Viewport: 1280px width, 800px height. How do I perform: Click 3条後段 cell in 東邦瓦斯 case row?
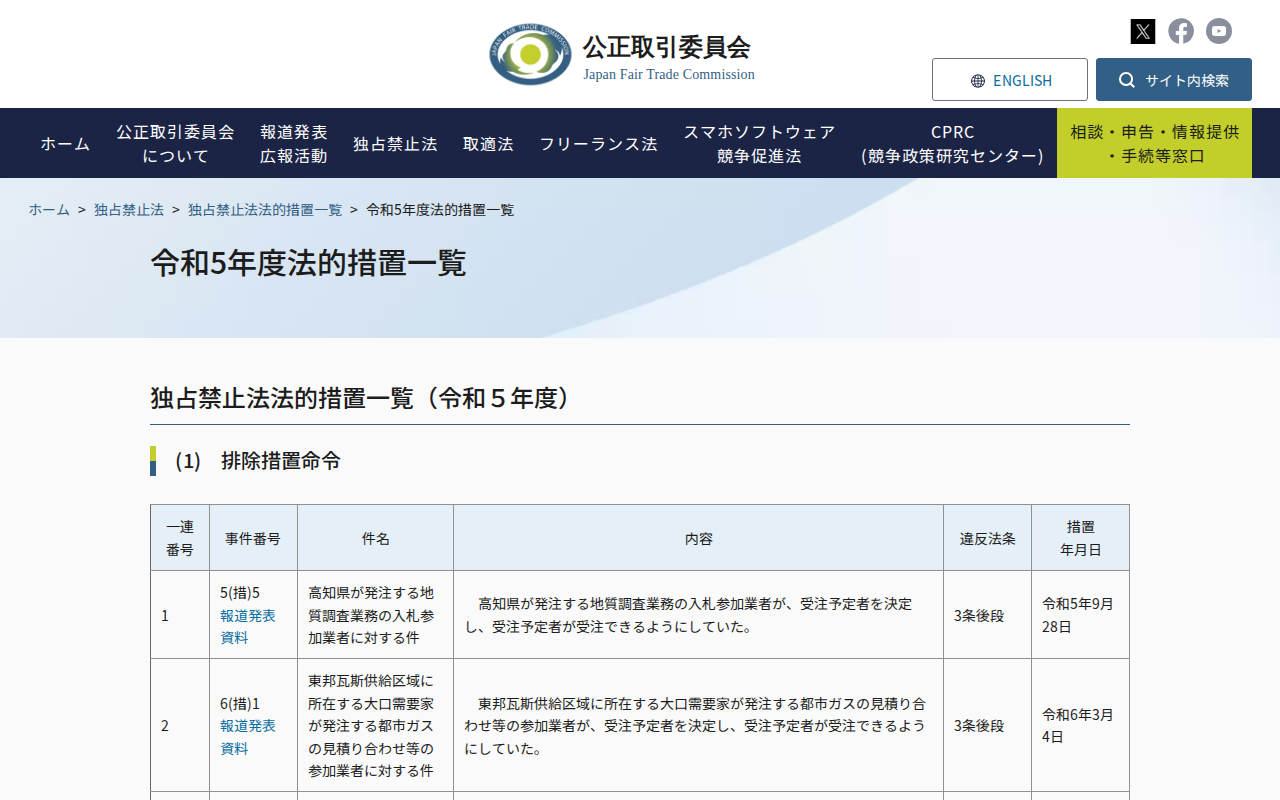click(987, 726)
